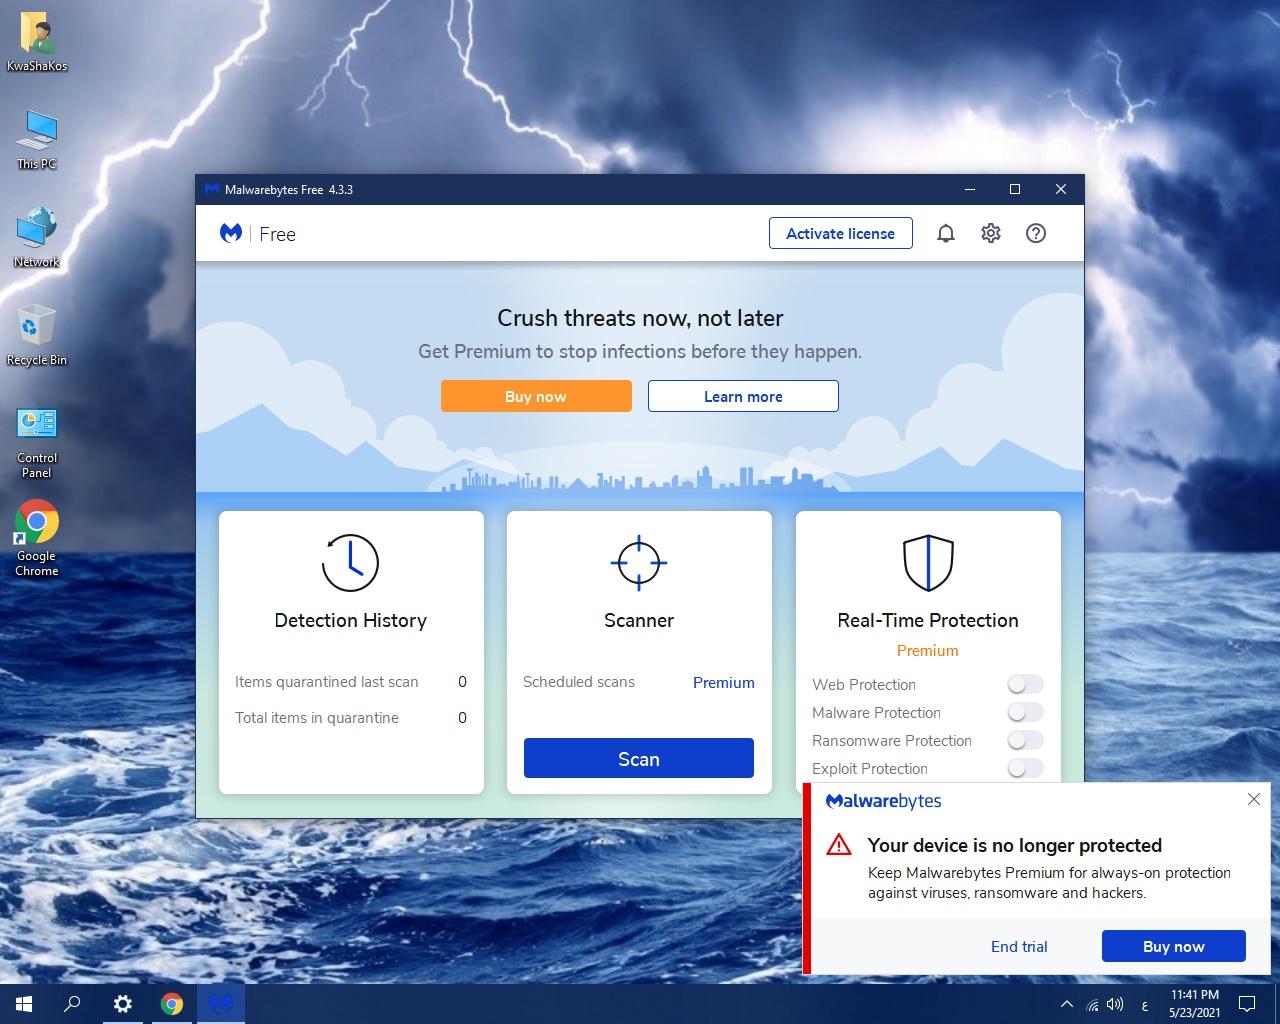This screenshot has width=1280, height=1024.
Task: Click the warning triangle in the notification popup
Action: click(838, 844)
